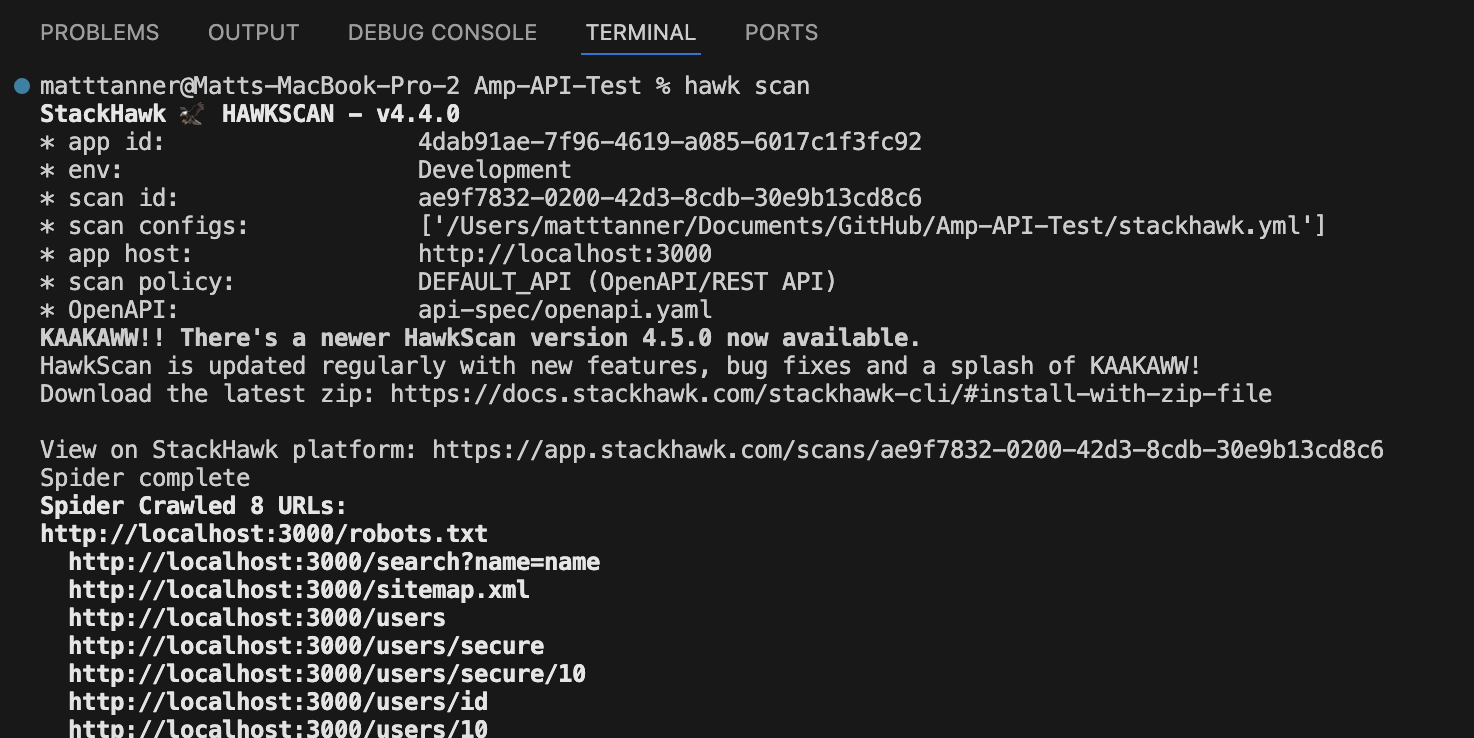Open the localhost:3000/sitemap.xml URL
This screenshot has width=1474, height=738.
coord(299,590)
